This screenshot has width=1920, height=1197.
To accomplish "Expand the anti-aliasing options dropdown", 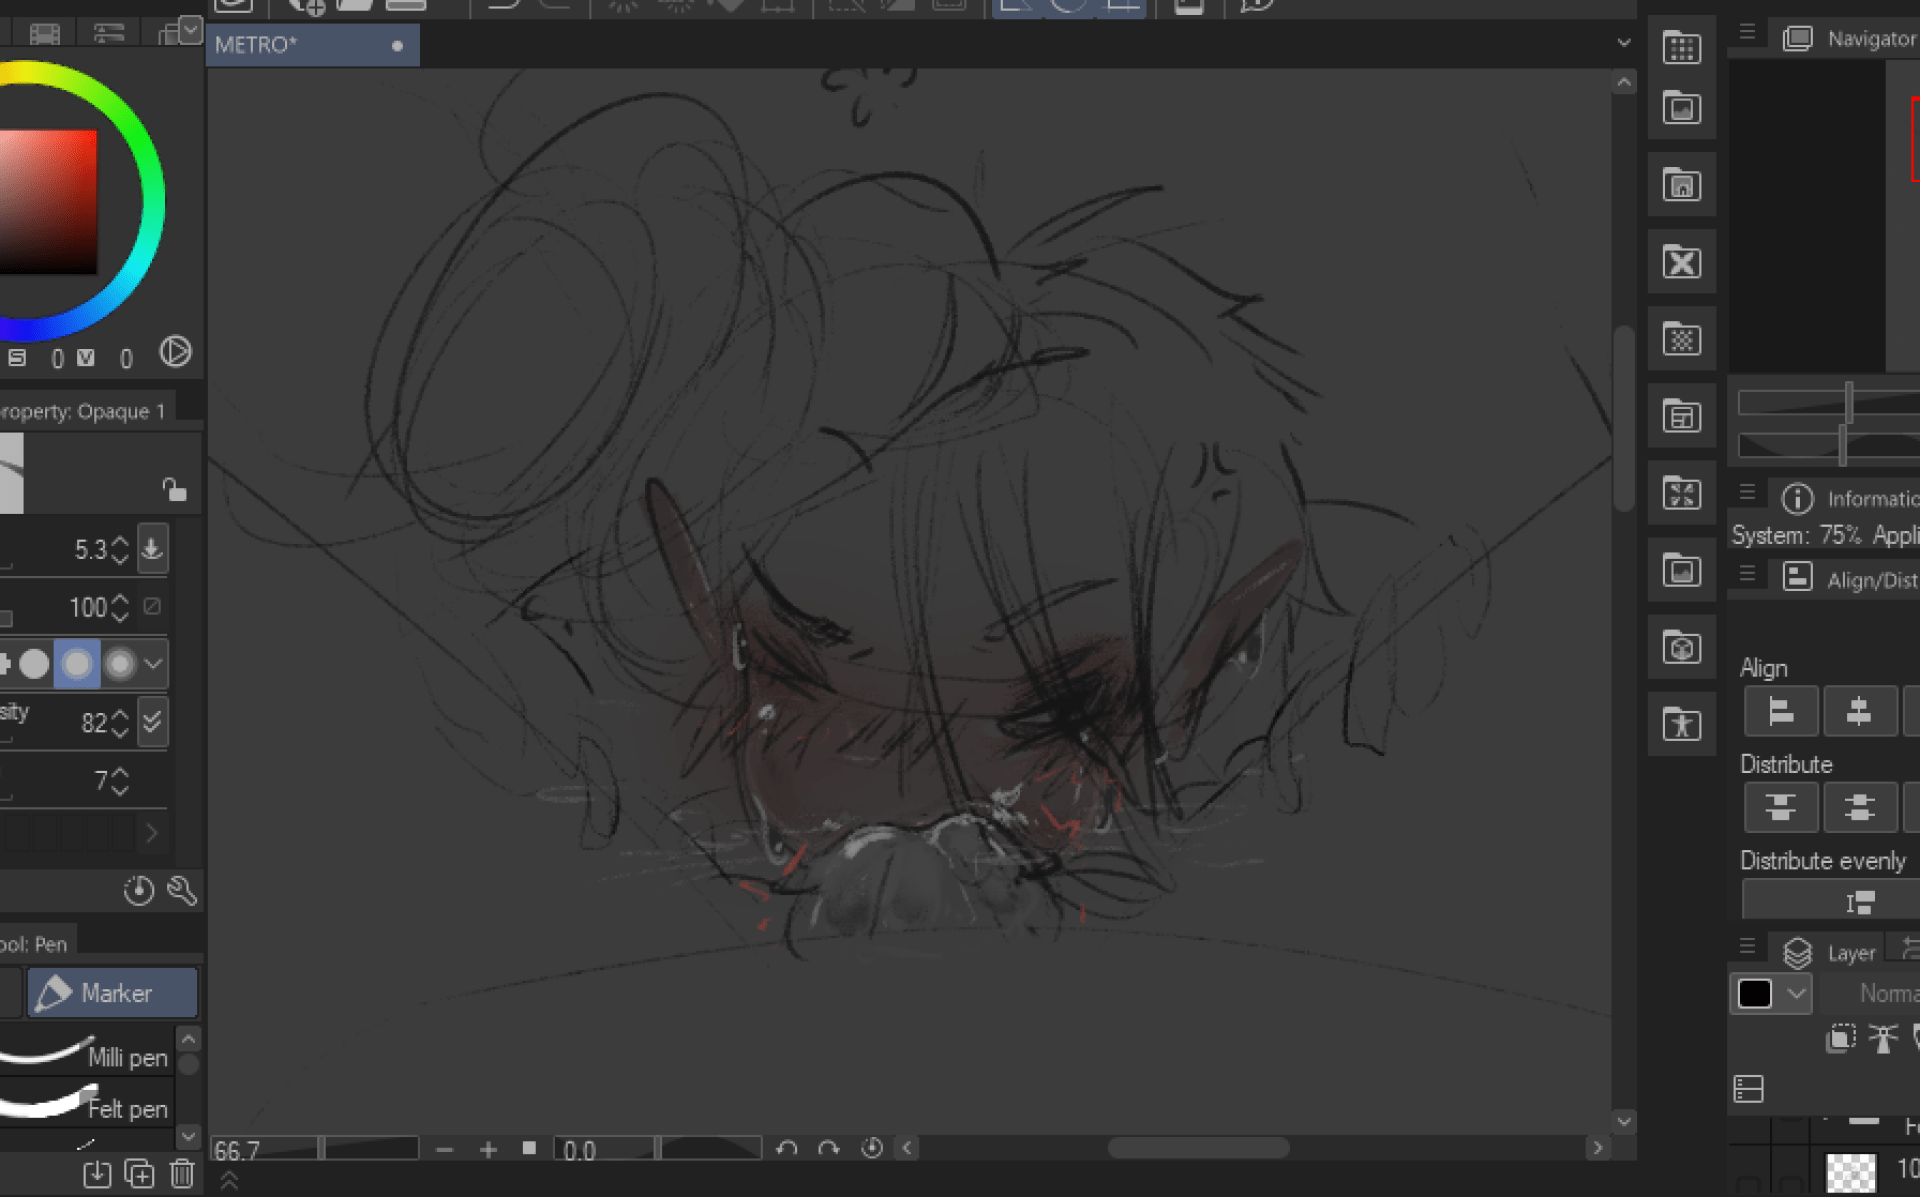I will pyautogui.click(x=153, y=664).
